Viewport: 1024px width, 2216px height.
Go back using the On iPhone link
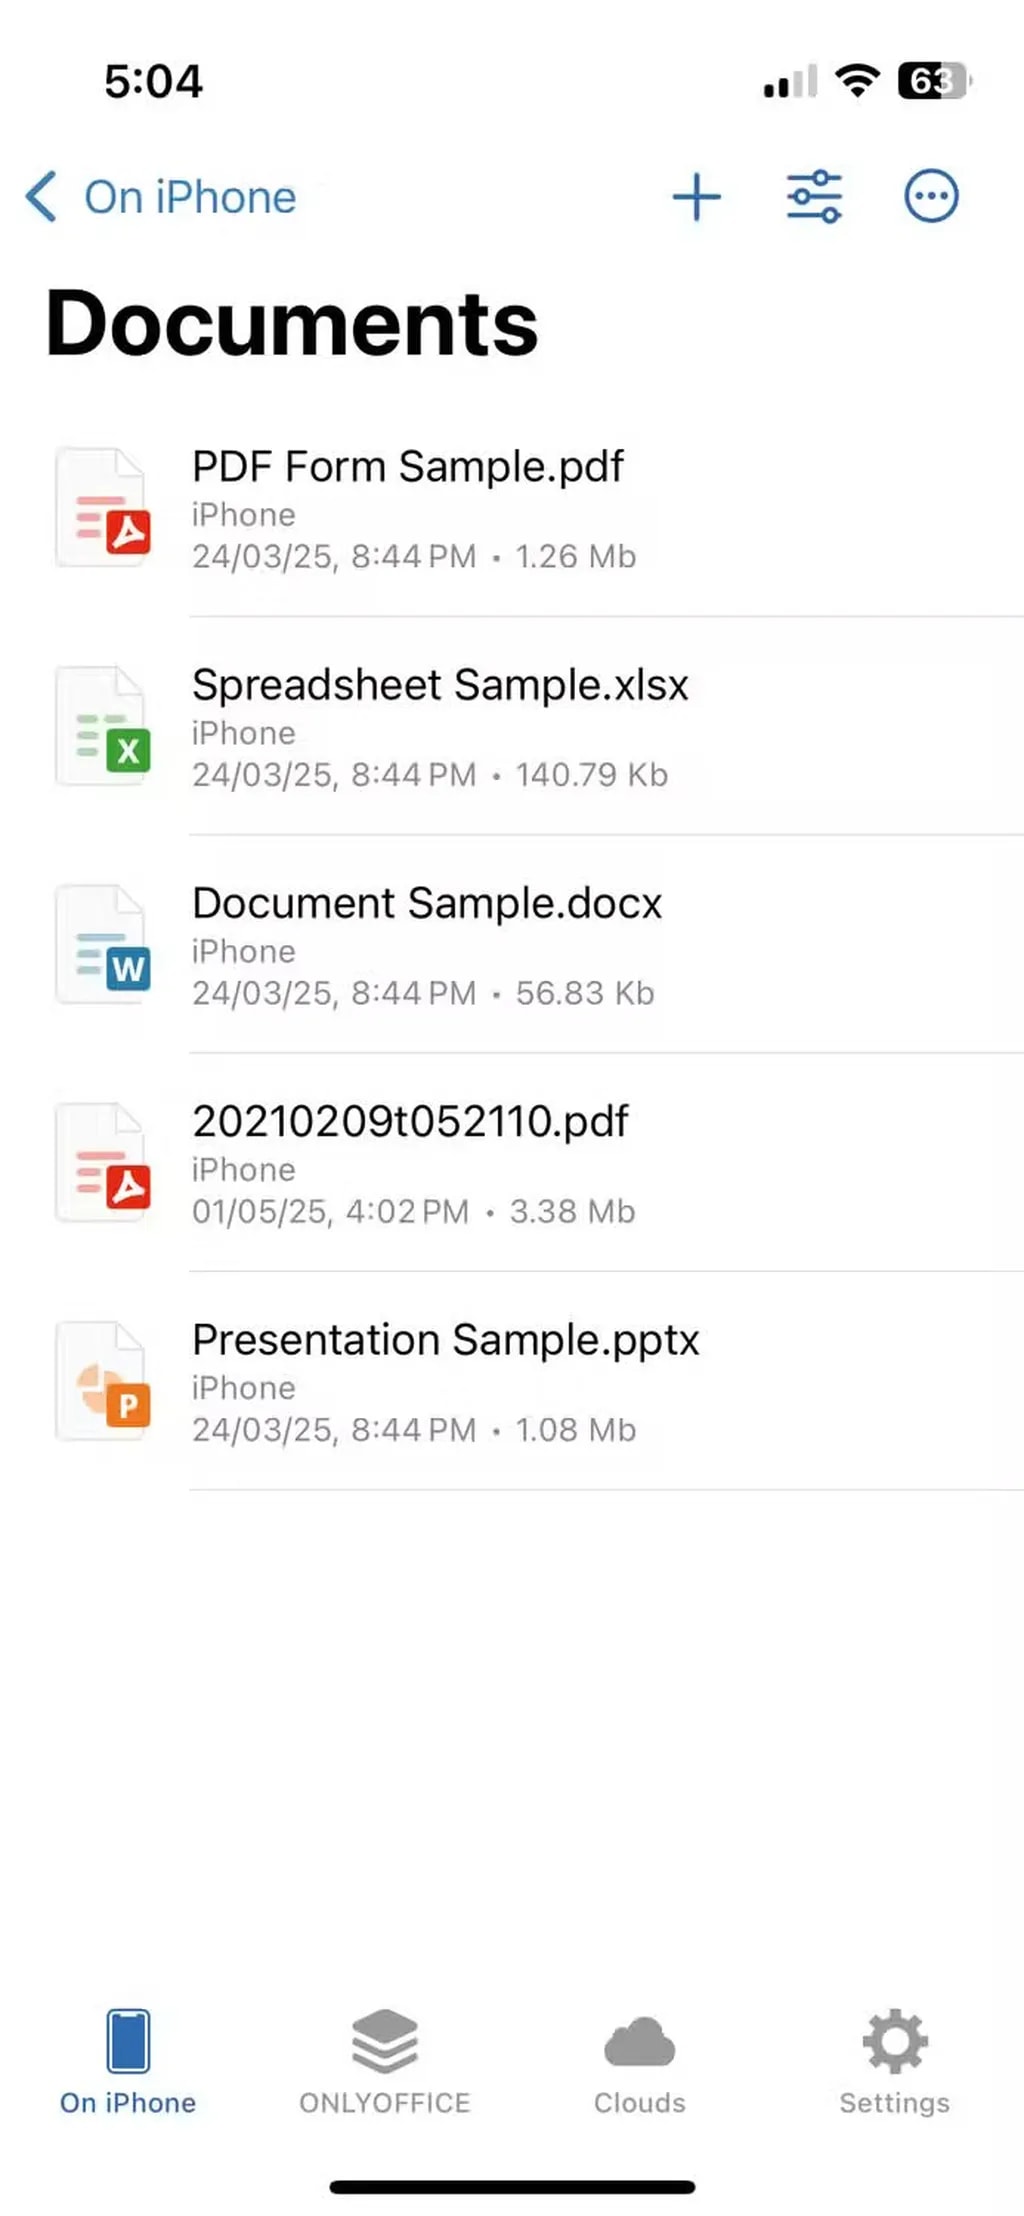(188, 196)
